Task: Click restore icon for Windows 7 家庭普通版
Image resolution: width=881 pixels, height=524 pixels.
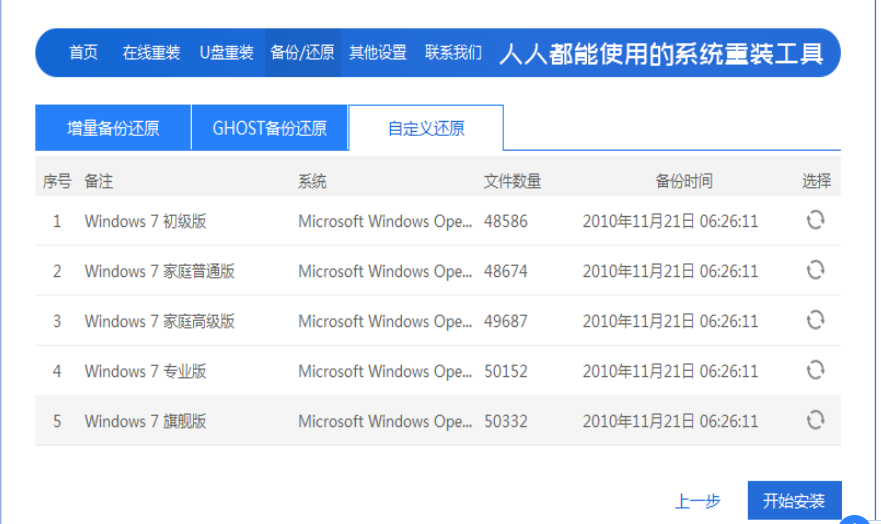Action: point(815,270)
